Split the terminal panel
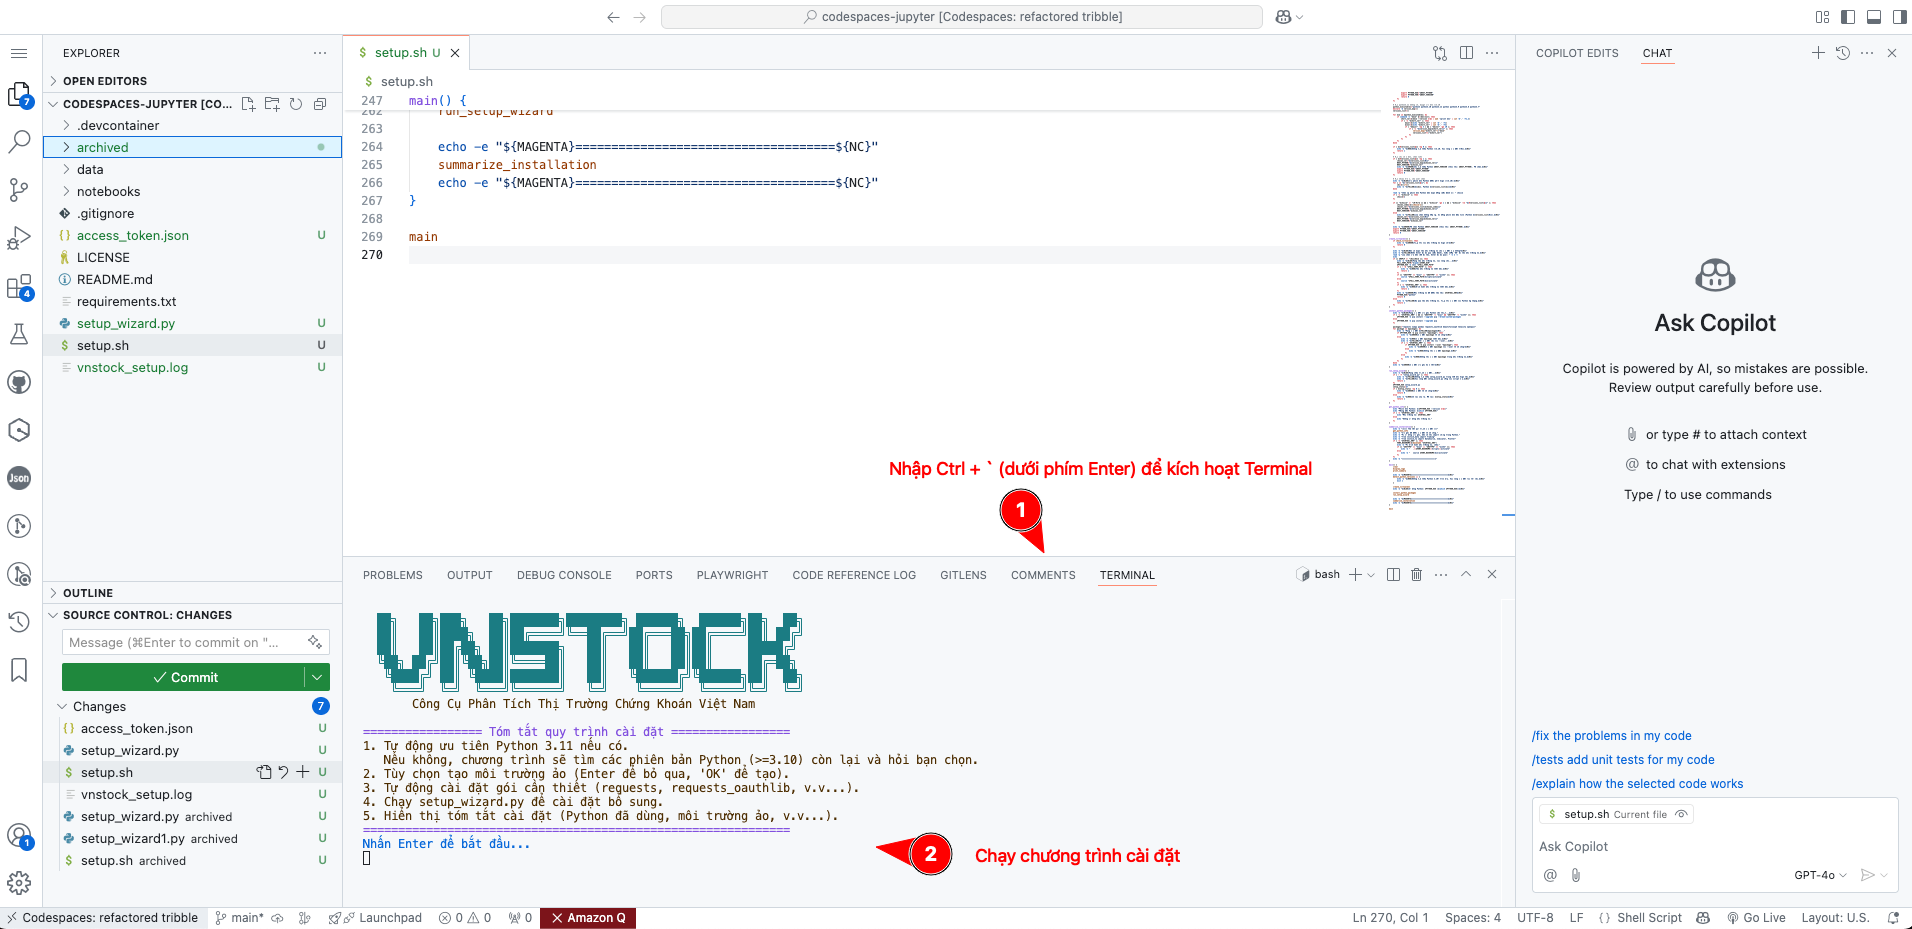The height and width of the screenshot is (929, 1912). pos(1393,574)
